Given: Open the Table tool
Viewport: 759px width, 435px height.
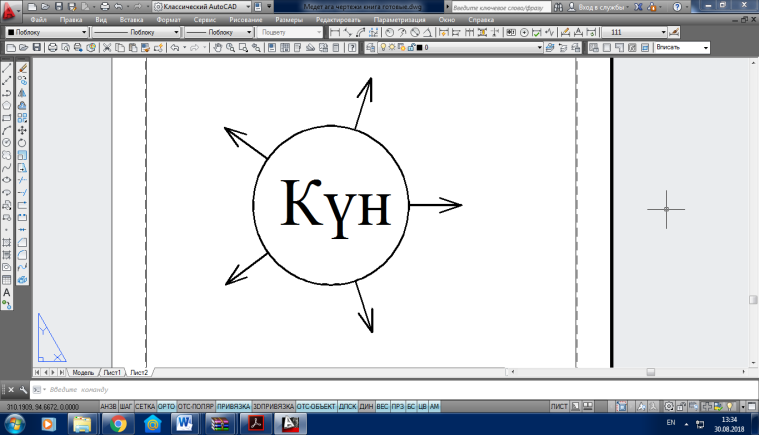Looking at the screenshot, I should pyautogui.click(x=7, y=280).
